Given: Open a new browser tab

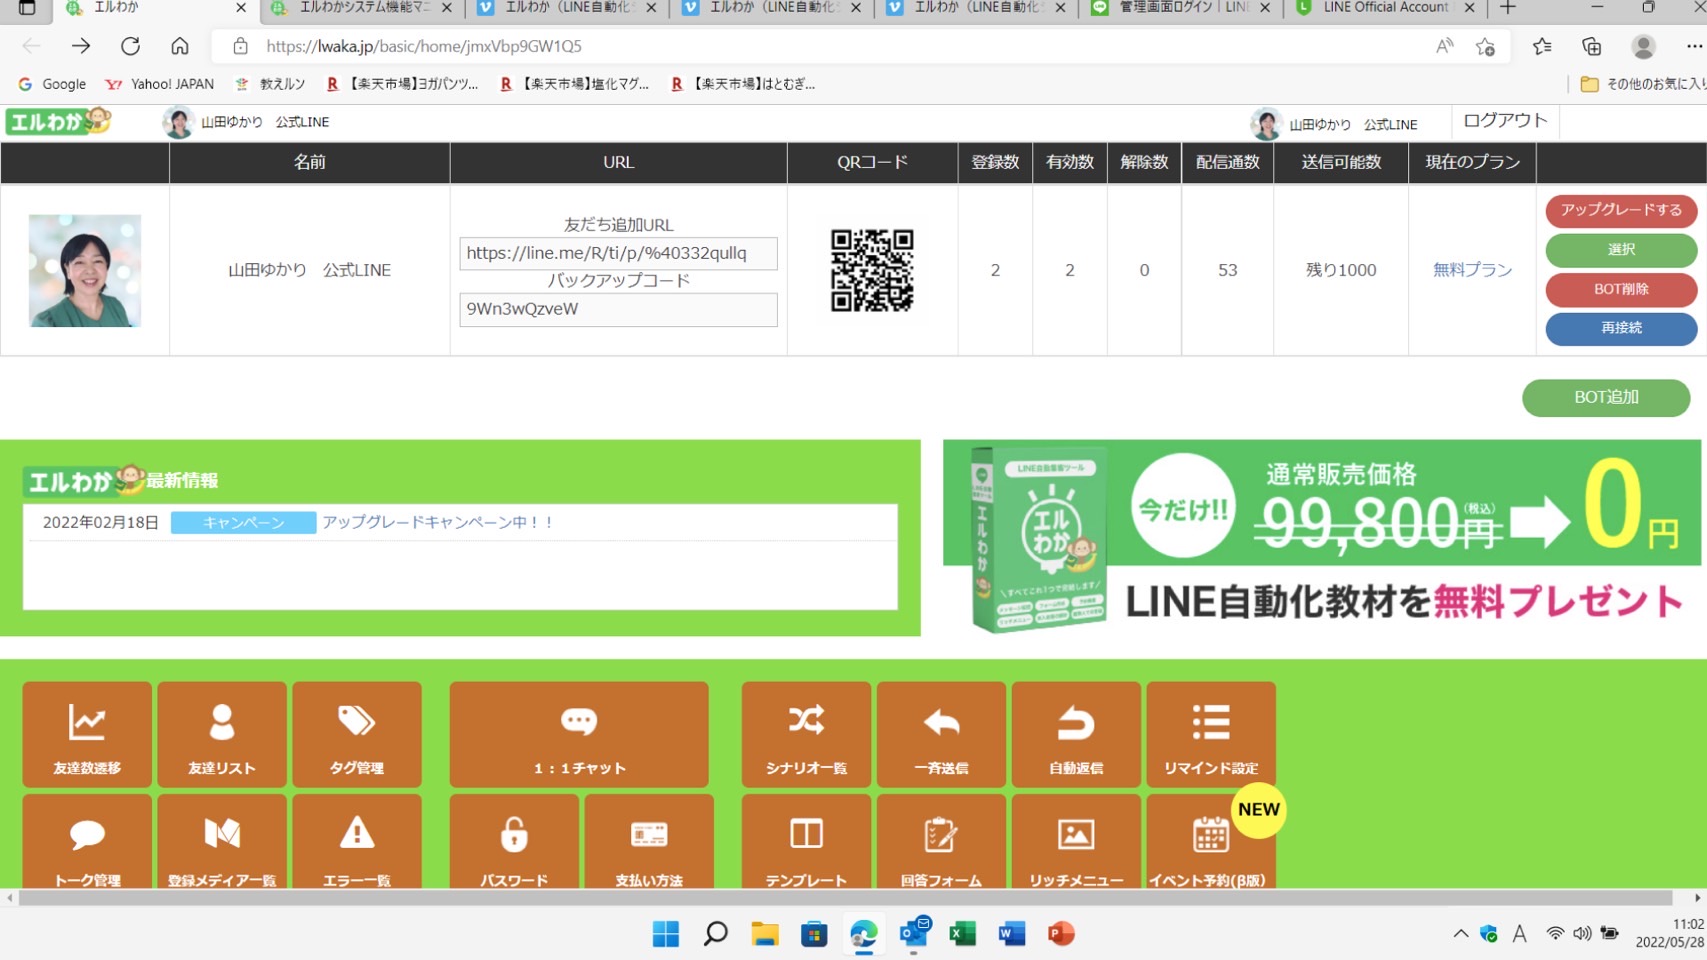Looking at the screenshot, I should click(1508, 8).
